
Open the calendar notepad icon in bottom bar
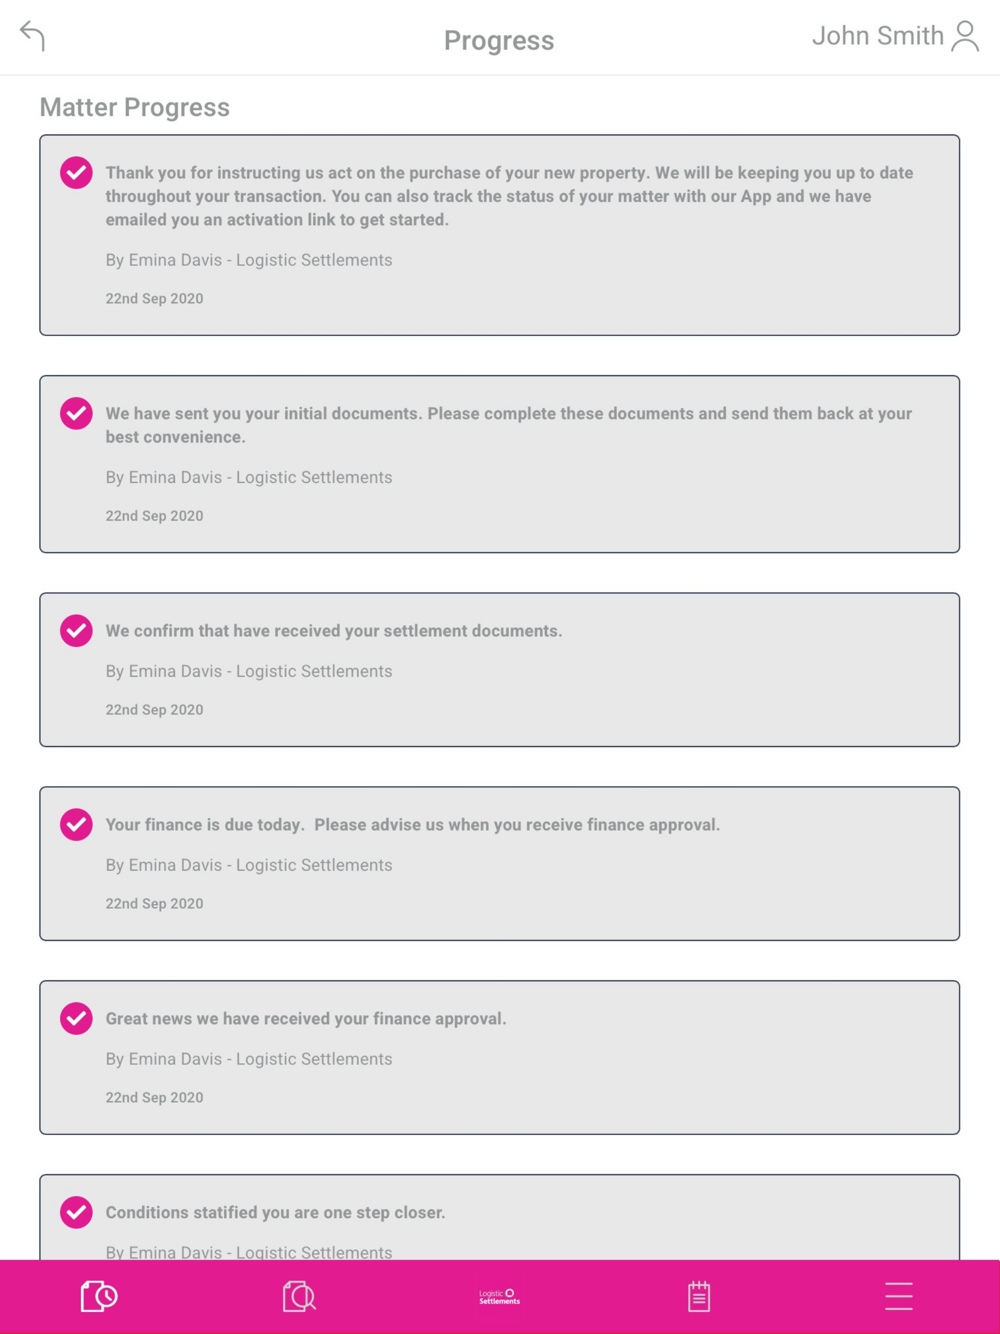point(699,1296)
